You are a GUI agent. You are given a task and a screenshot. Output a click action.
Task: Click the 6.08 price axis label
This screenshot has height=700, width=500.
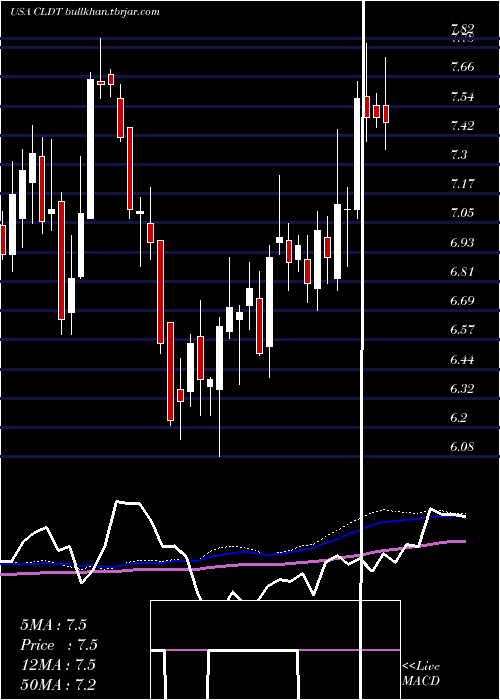462,447
